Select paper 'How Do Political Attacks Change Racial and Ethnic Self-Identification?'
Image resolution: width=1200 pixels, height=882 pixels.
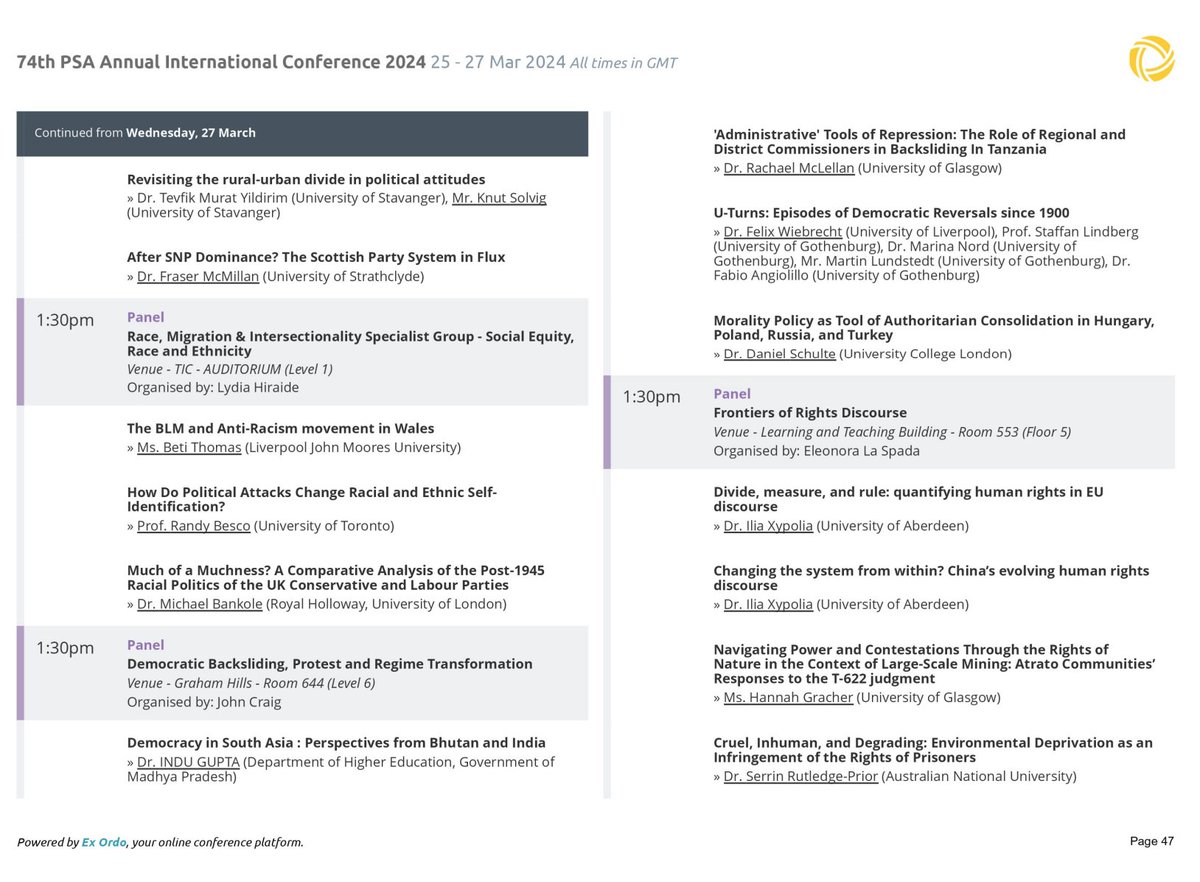pos(312,500)
